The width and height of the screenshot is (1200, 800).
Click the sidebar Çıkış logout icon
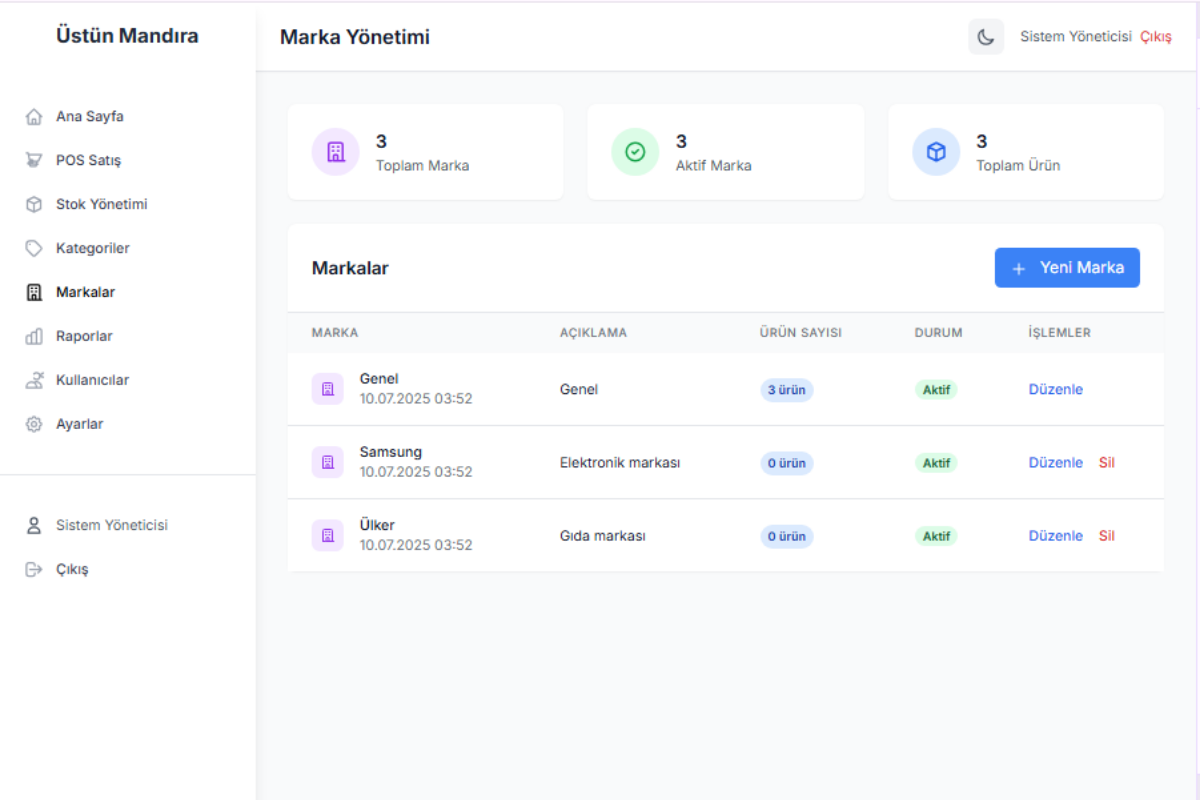[x=34, y=569]
